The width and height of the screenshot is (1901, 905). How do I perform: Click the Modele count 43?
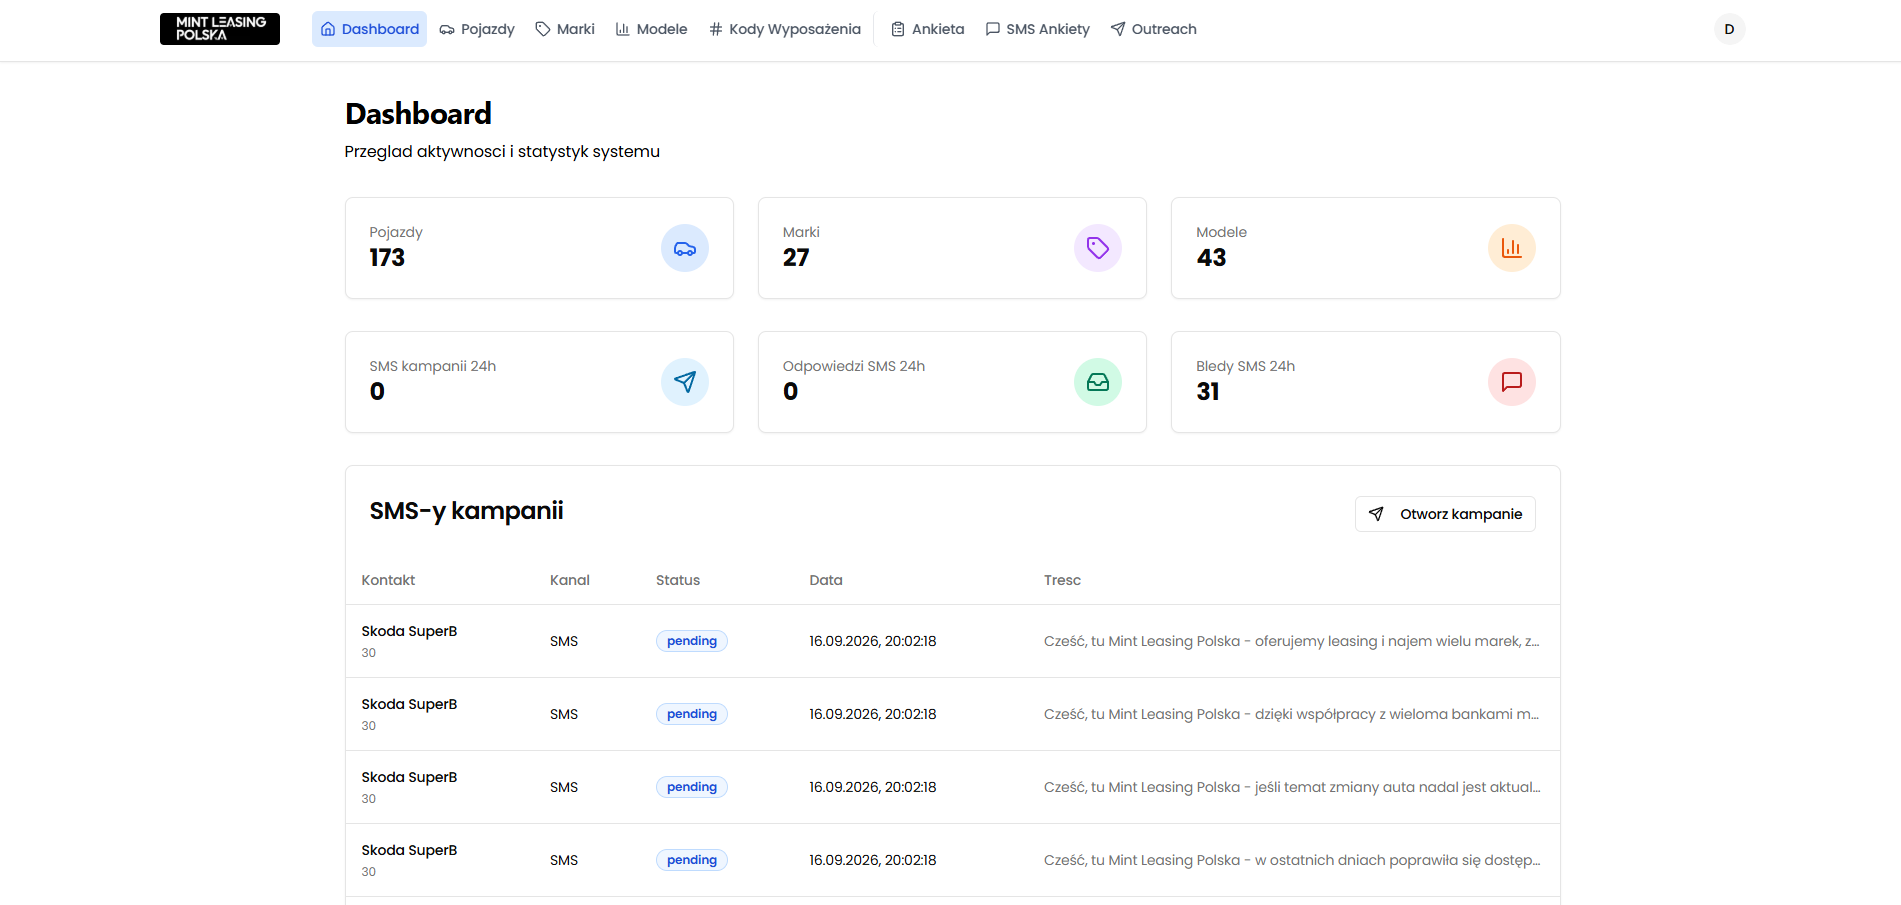point(1211,258)
